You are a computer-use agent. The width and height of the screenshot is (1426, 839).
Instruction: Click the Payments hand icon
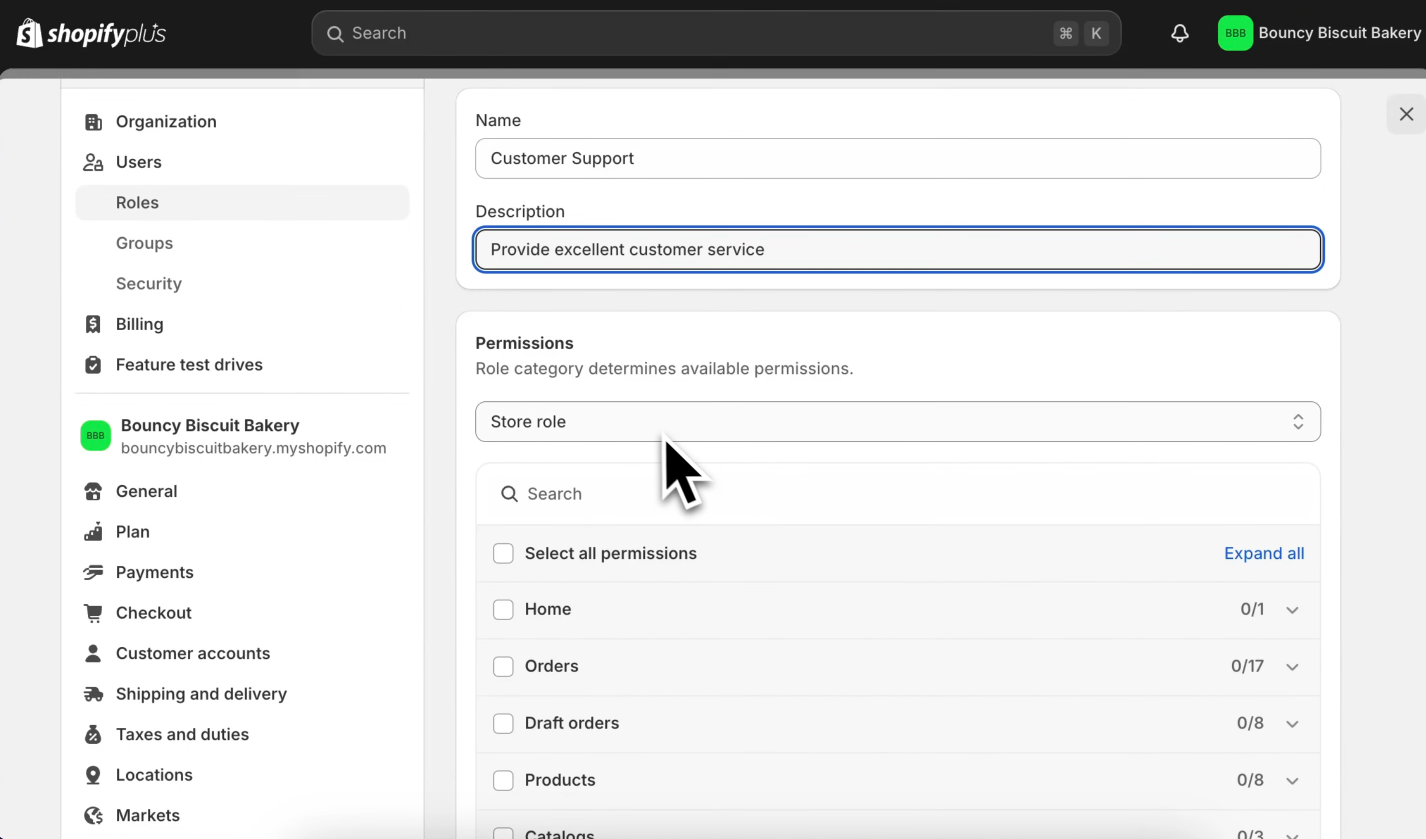tap(93, 572)
